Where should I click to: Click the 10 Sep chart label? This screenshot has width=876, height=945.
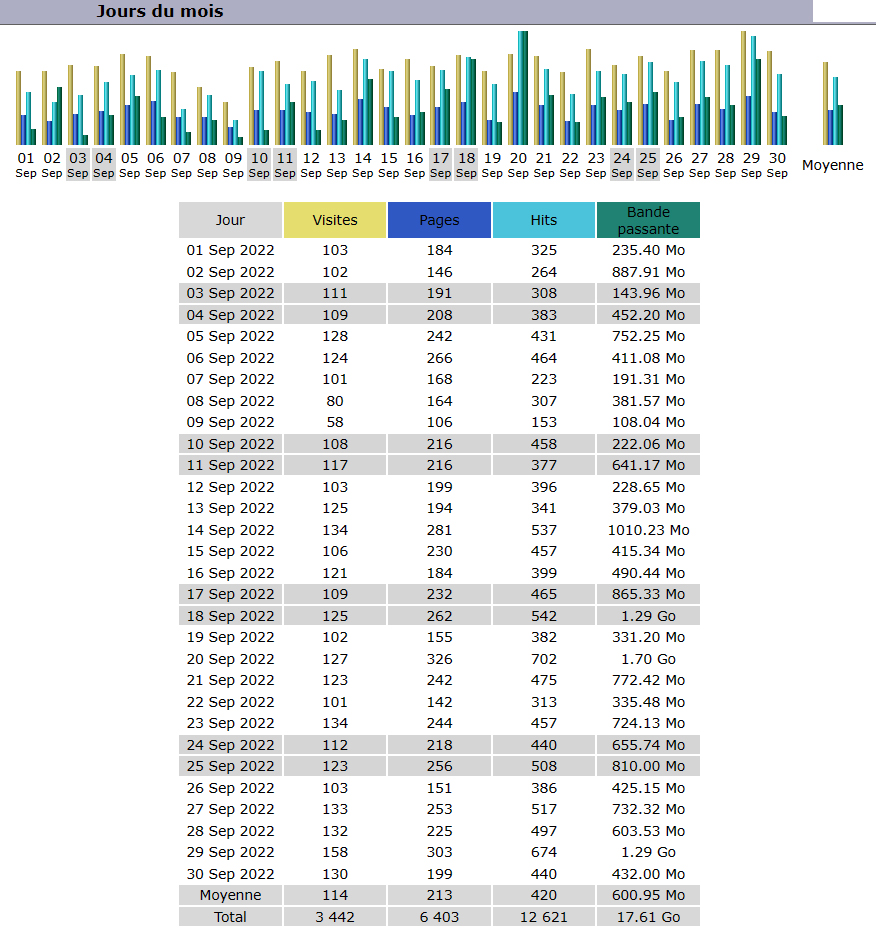click(259, 165)
